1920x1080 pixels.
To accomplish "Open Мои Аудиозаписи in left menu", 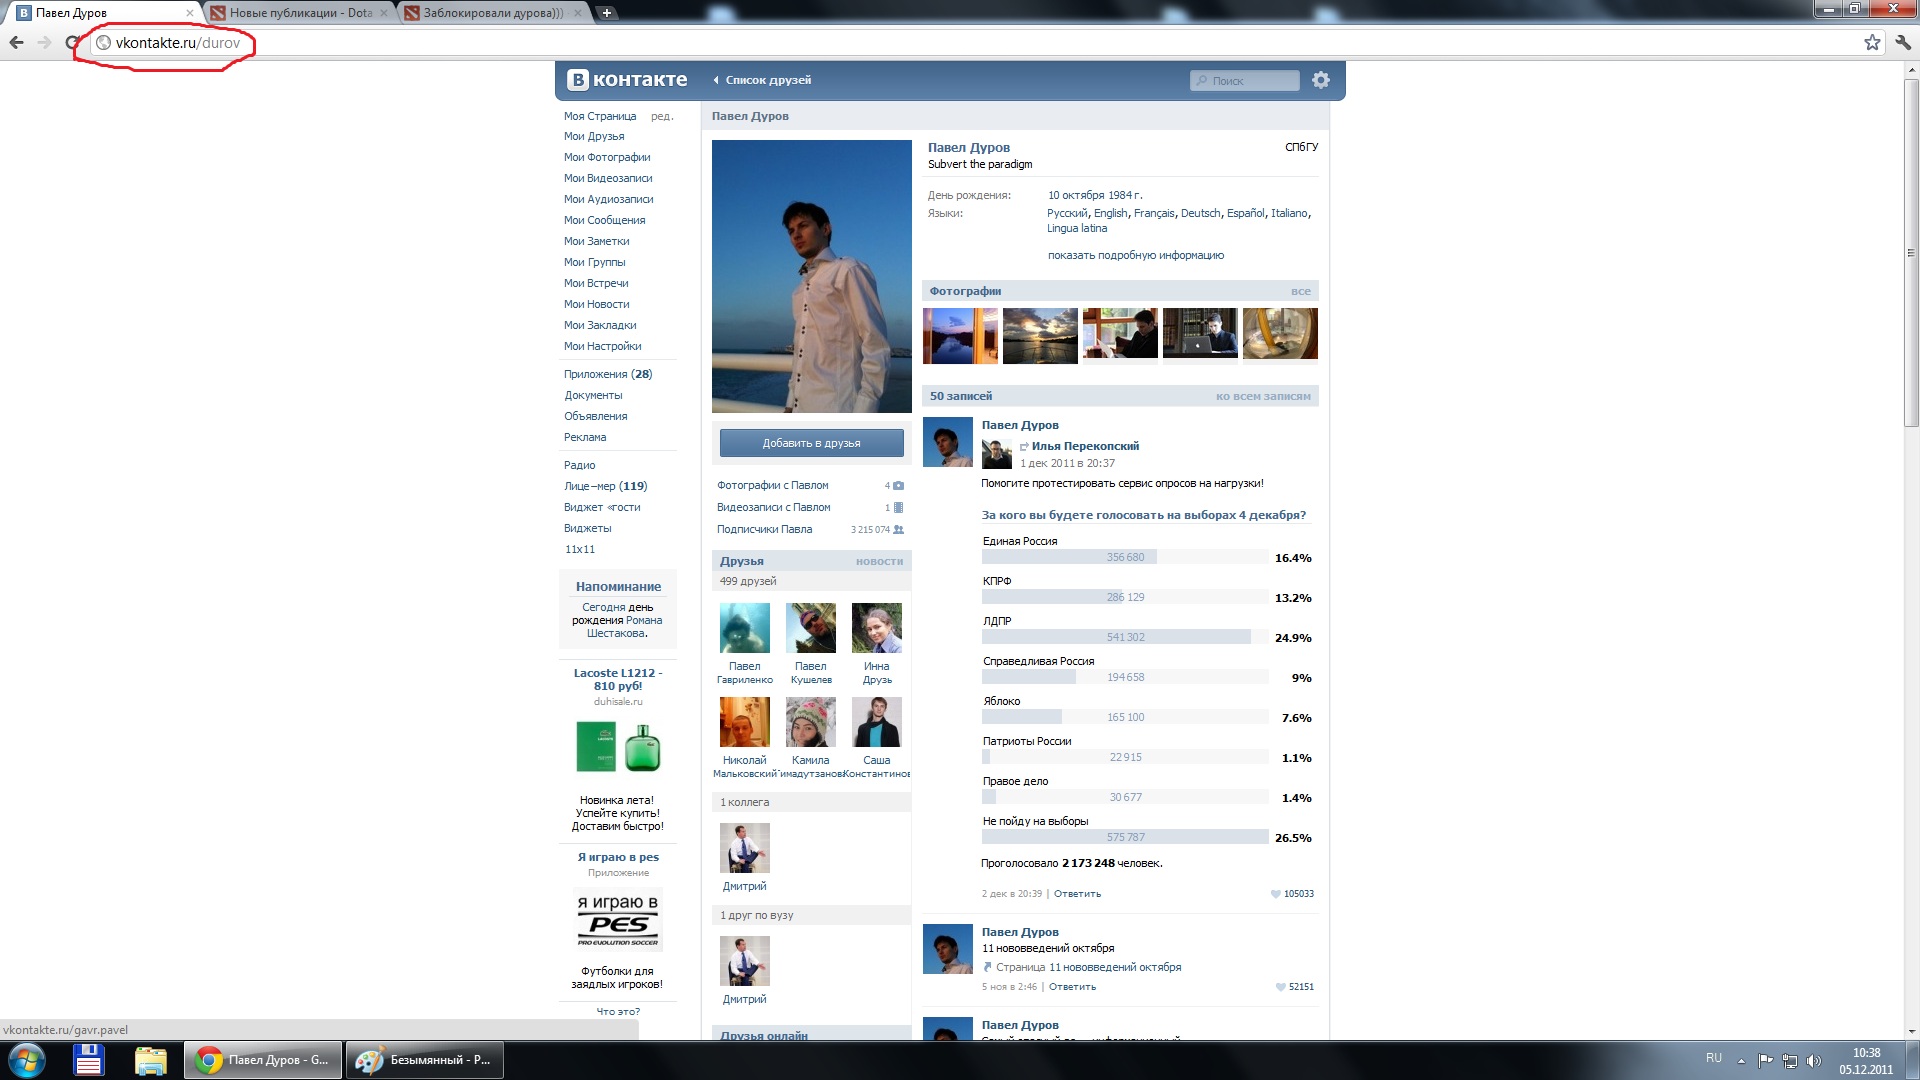I will (608, 200).
